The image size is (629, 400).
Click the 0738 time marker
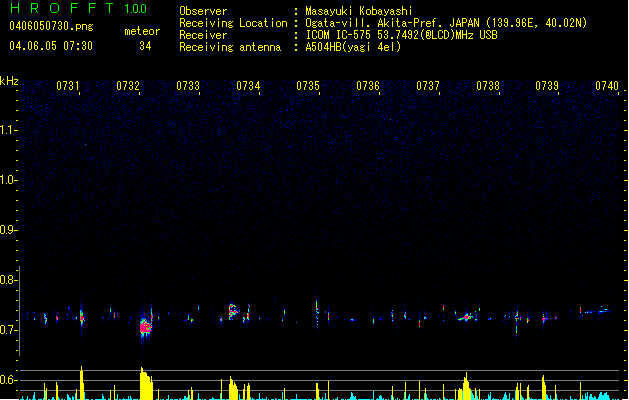(488, 86)
